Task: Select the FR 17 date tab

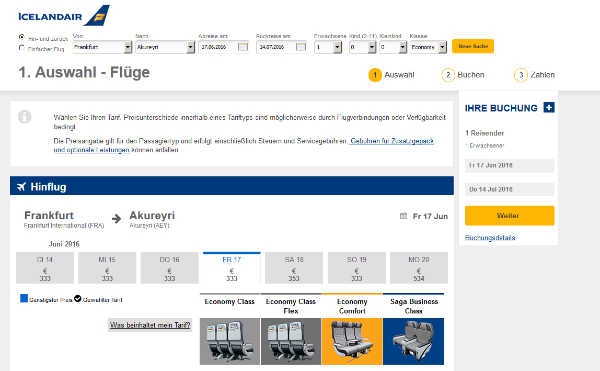Action: (x=232, y=268)
